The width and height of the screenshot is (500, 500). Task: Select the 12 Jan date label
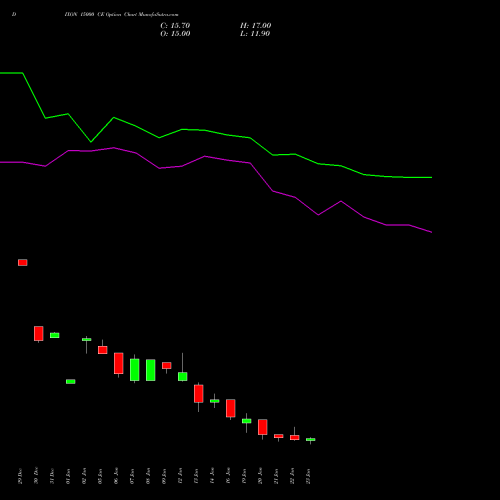click(180, 476)
